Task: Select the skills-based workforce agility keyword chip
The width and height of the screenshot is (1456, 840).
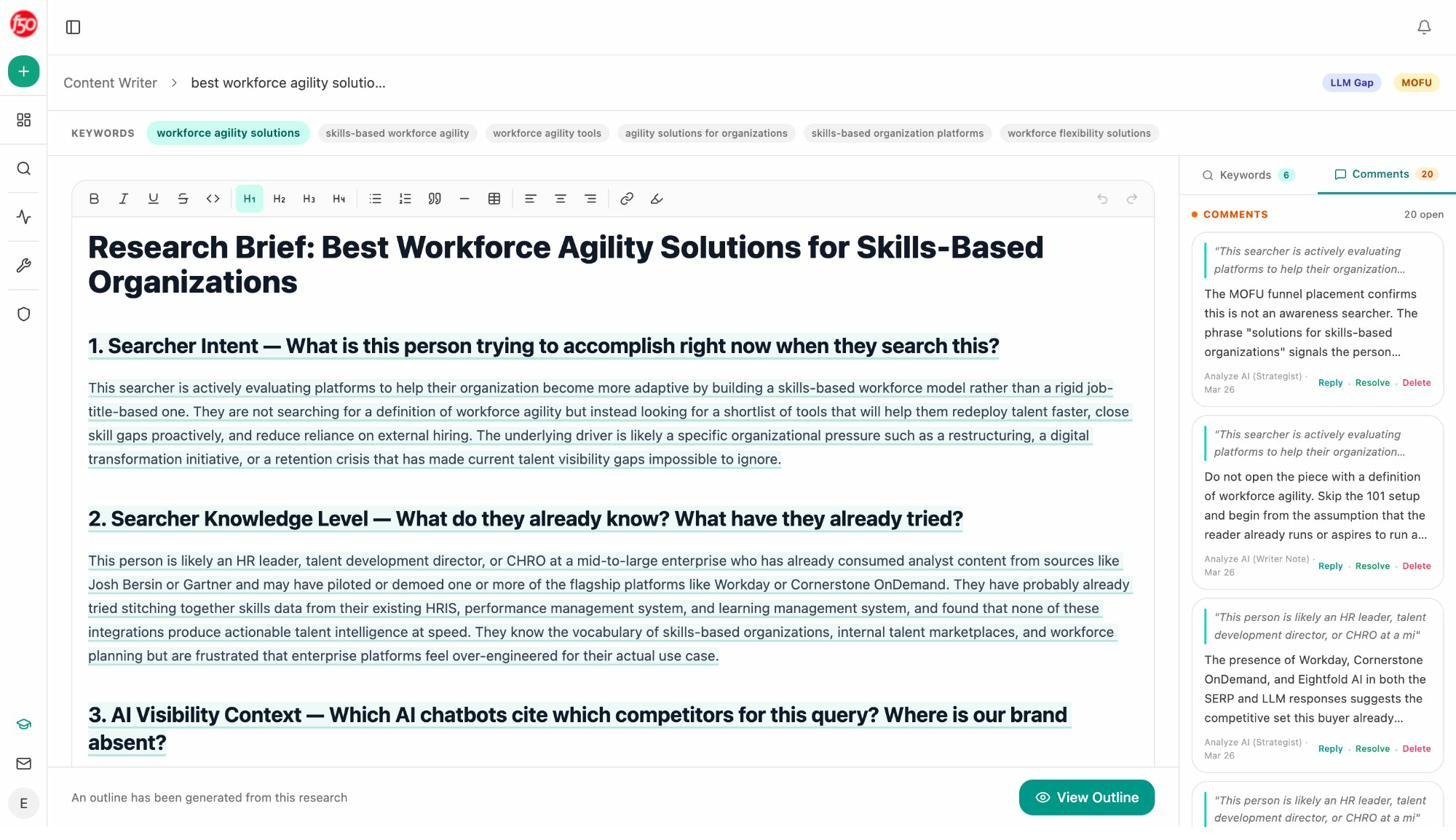Action: pos(397,132)
